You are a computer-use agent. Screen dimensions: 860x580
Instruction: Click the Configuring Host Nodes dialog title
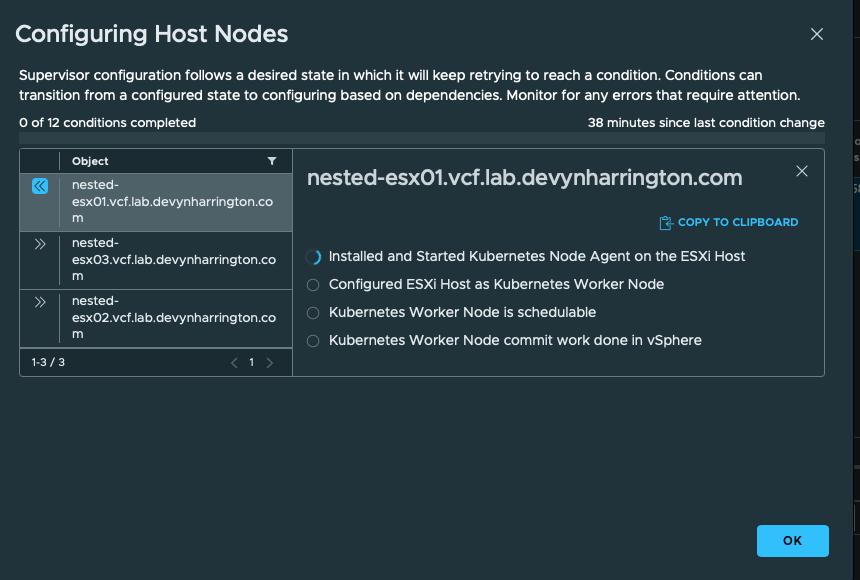coord(151,34)
